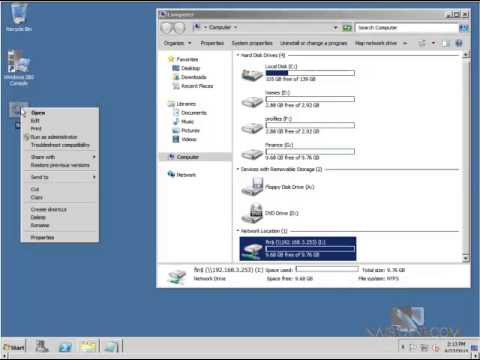Image resolution: width=480 pixels, height=360 pixels.
Task: Open address bar history dropdown arrow
Action: (x=336, y=28)
